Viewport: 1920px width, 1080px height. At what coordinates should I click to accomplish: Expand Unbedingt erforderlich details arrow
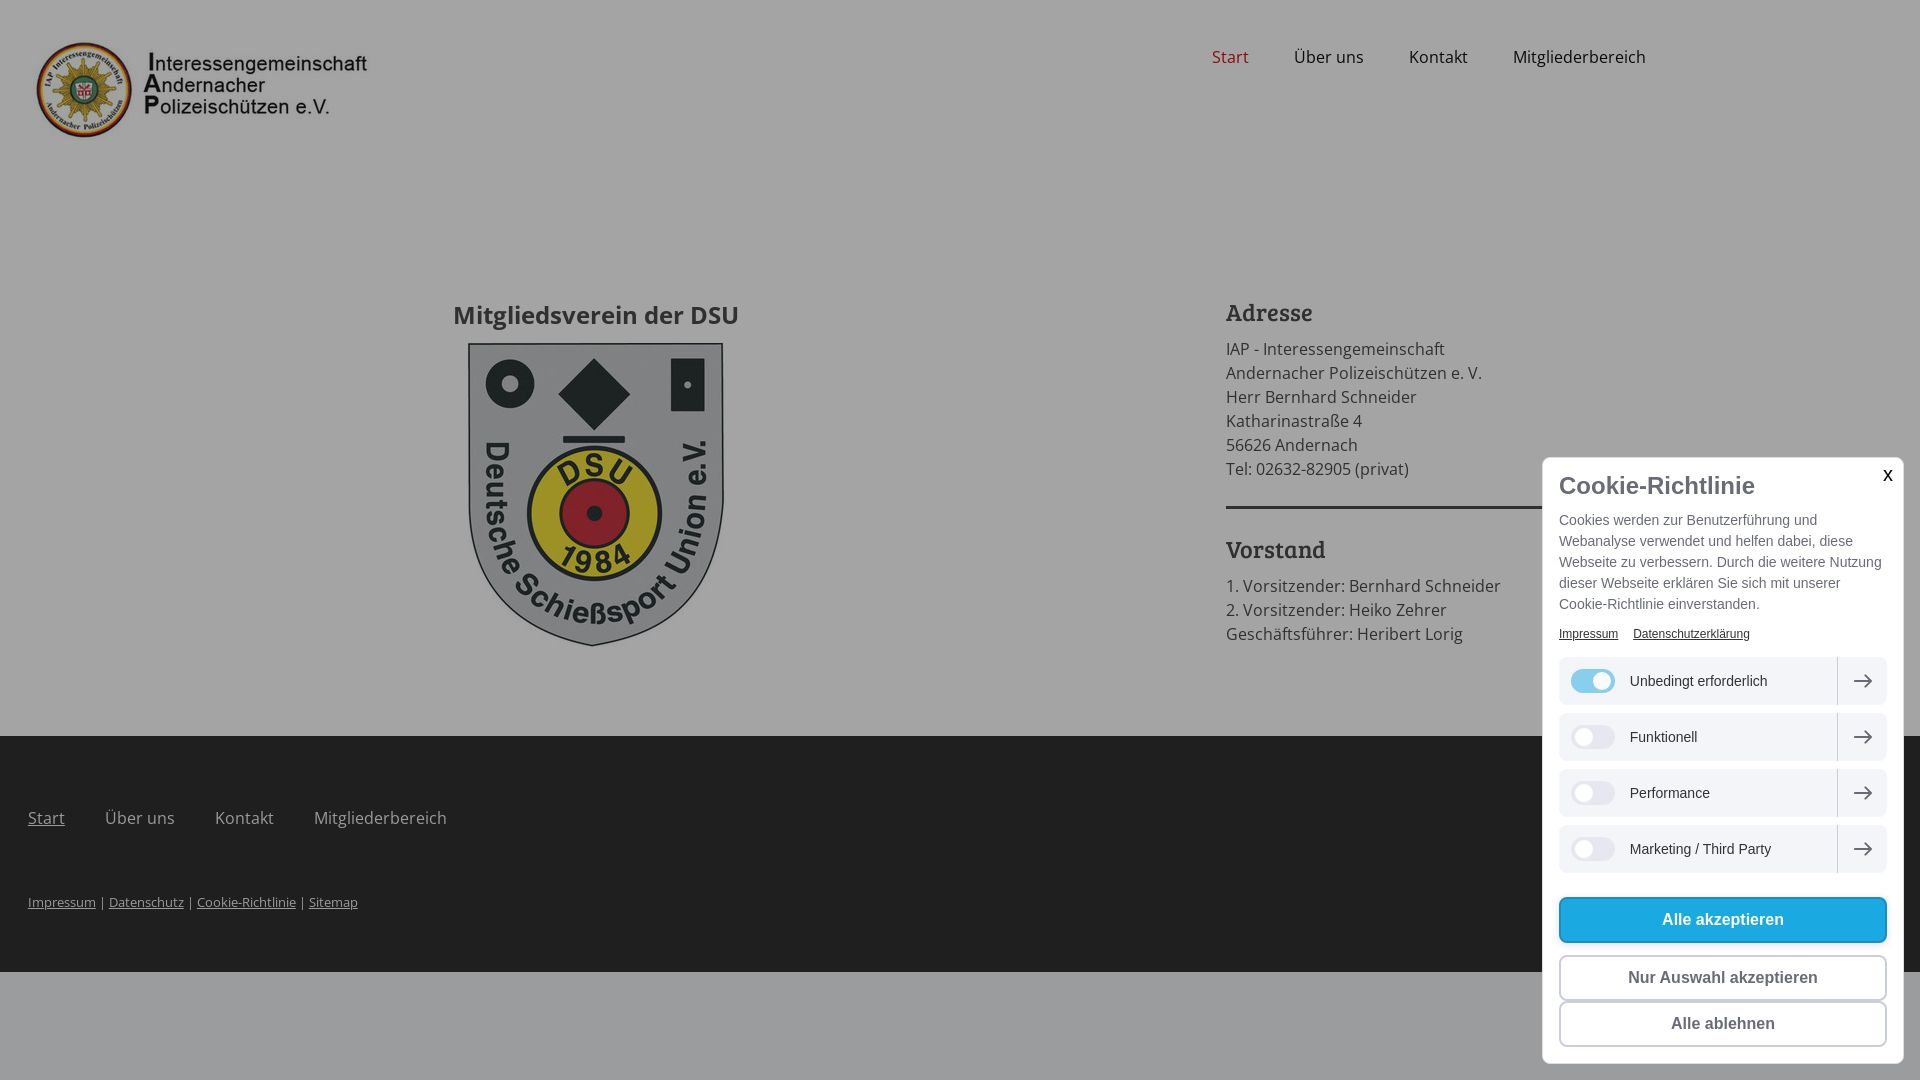pyautogui.click(x=1862, y=681)
